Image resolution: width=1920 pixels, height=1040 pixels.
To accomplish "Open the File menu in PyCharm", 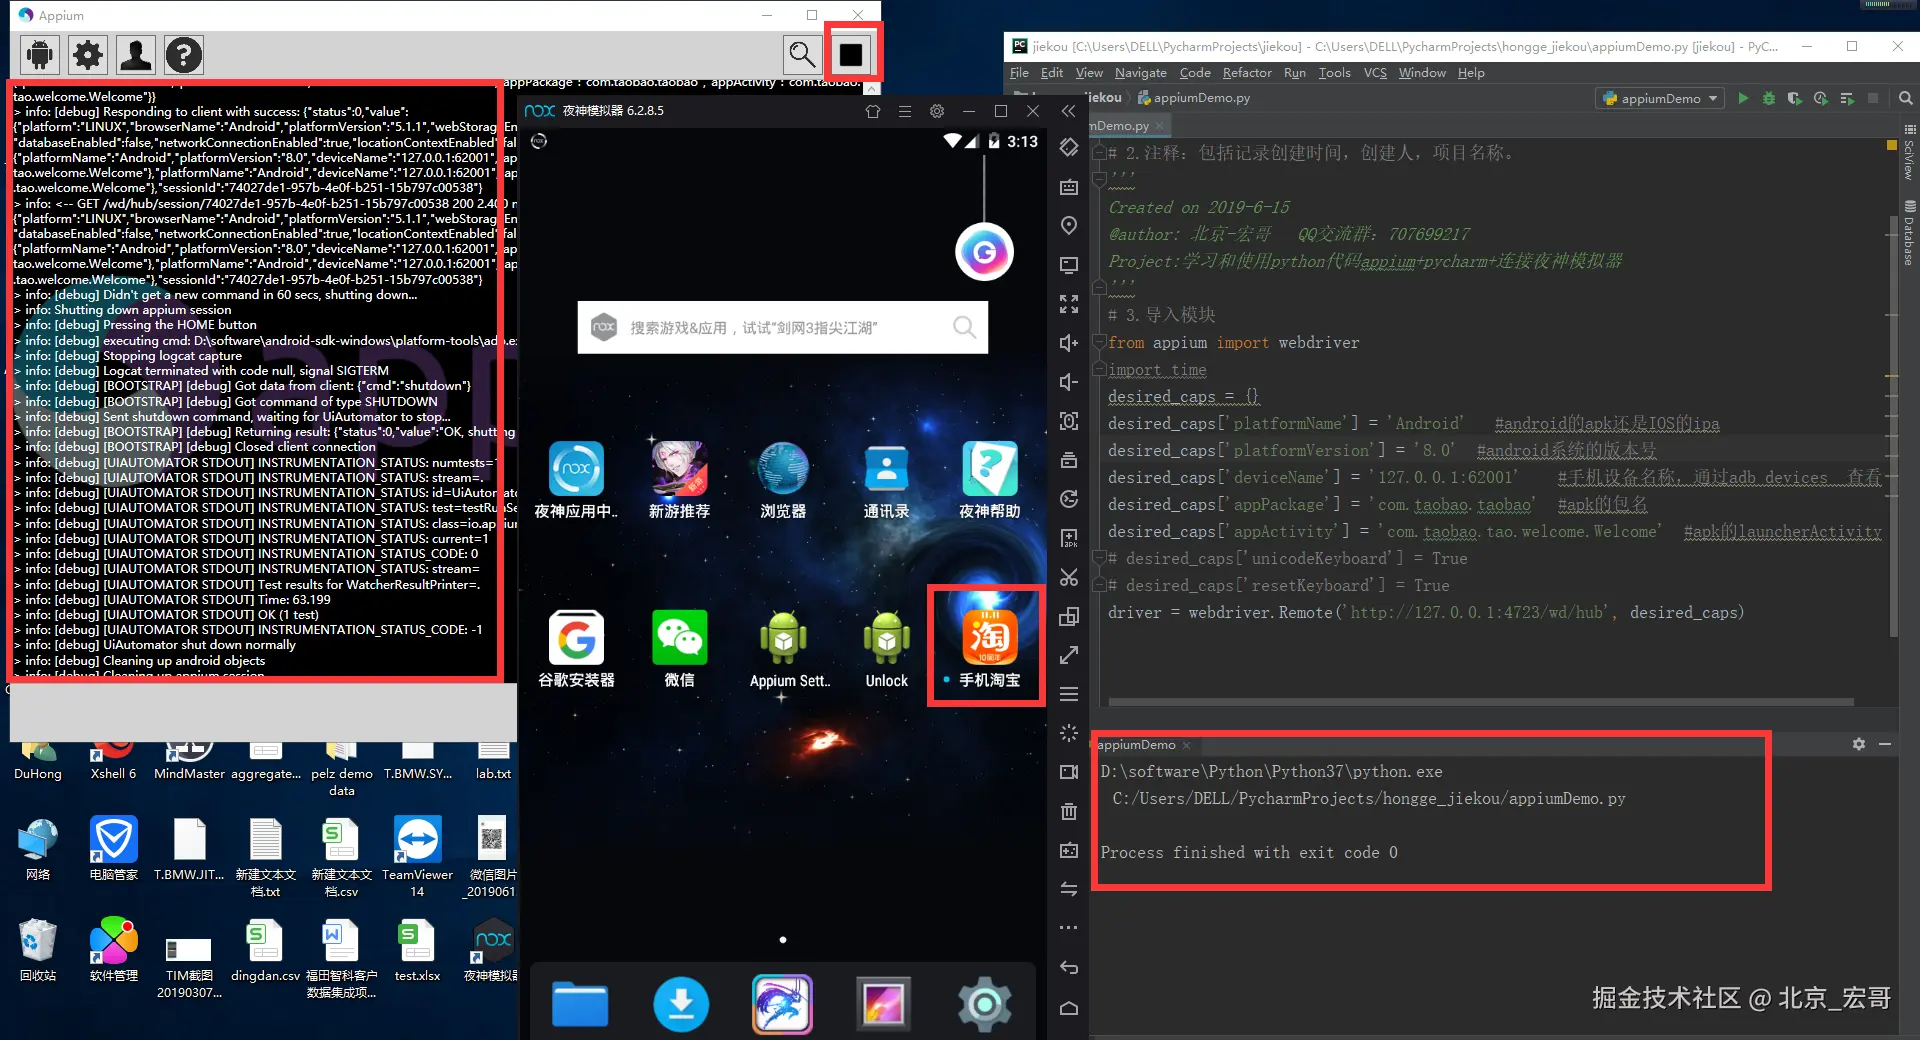I will coord(1019,73).
